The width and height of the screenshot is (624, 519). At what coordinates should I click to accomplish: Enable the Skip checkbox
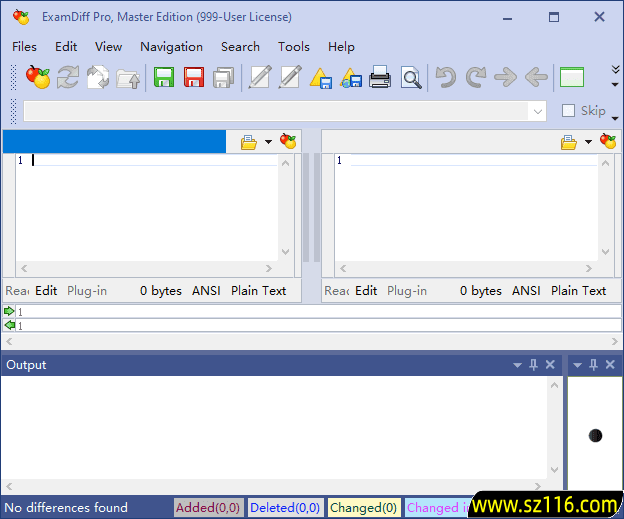[568, 111]
